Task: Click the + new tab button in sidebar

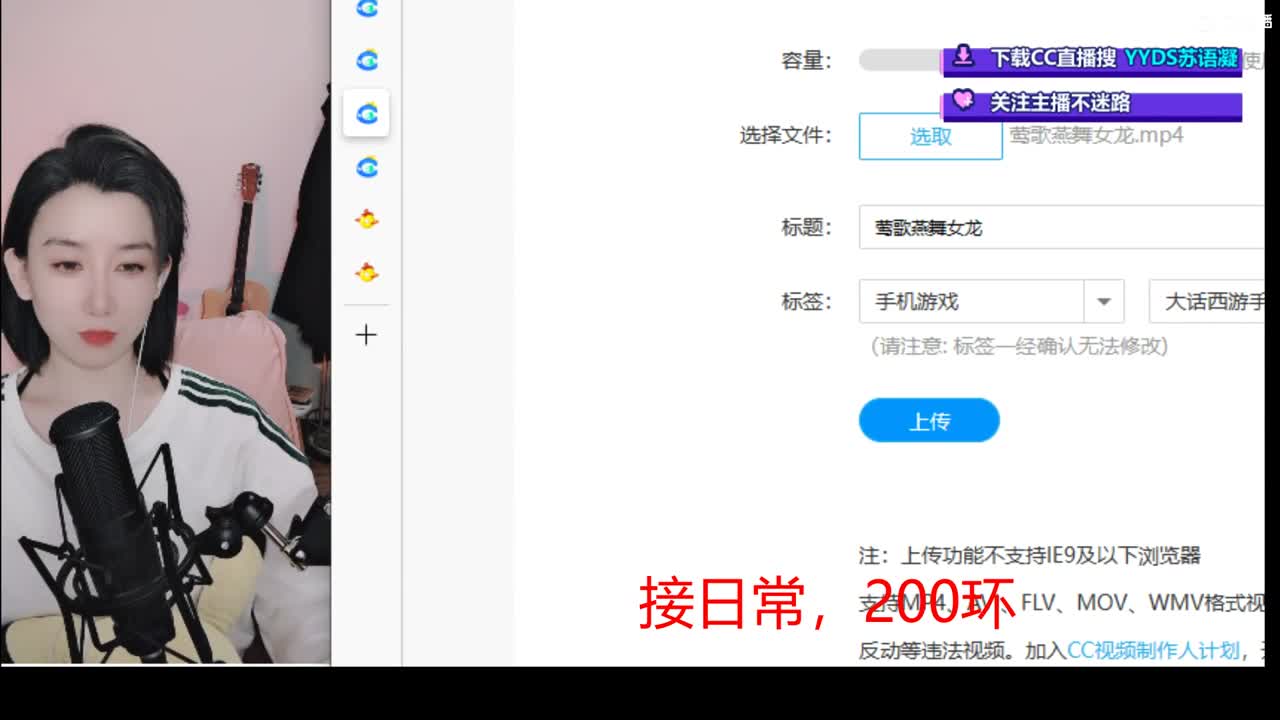Action: pos(366,336)
